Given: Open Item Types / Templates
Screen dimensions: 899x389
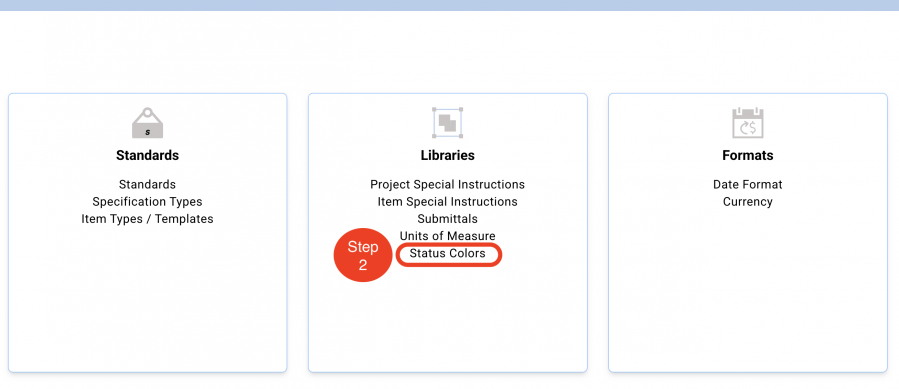Looking at the screenshot, I should pyautogui.click(x=147, y=219).
